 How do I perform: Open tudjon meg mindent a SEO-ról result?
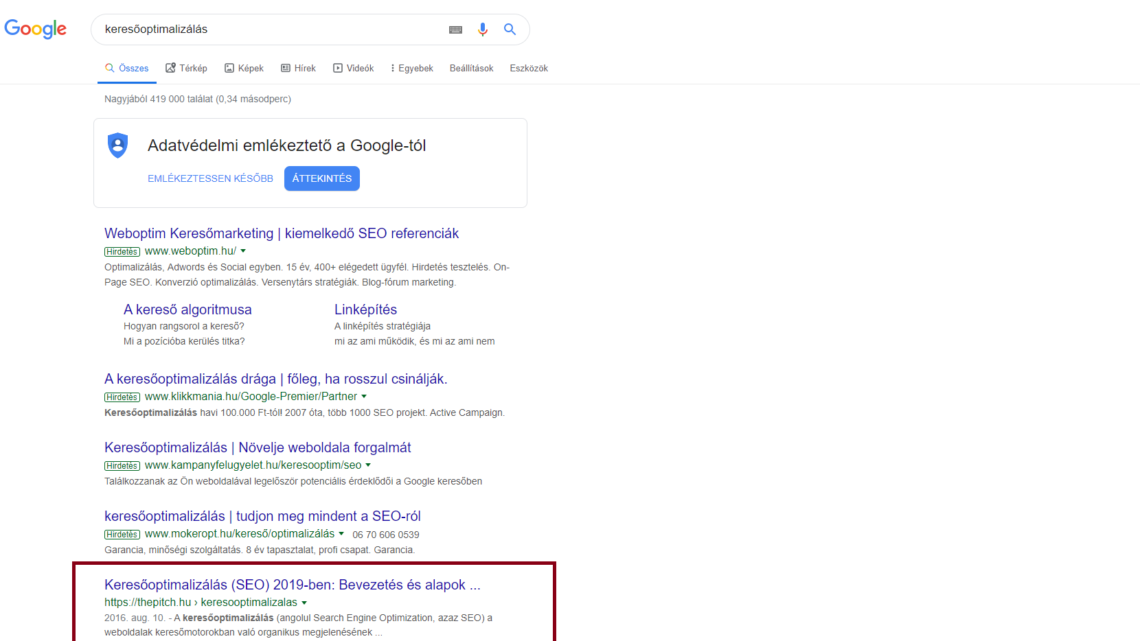coord(262,516)
